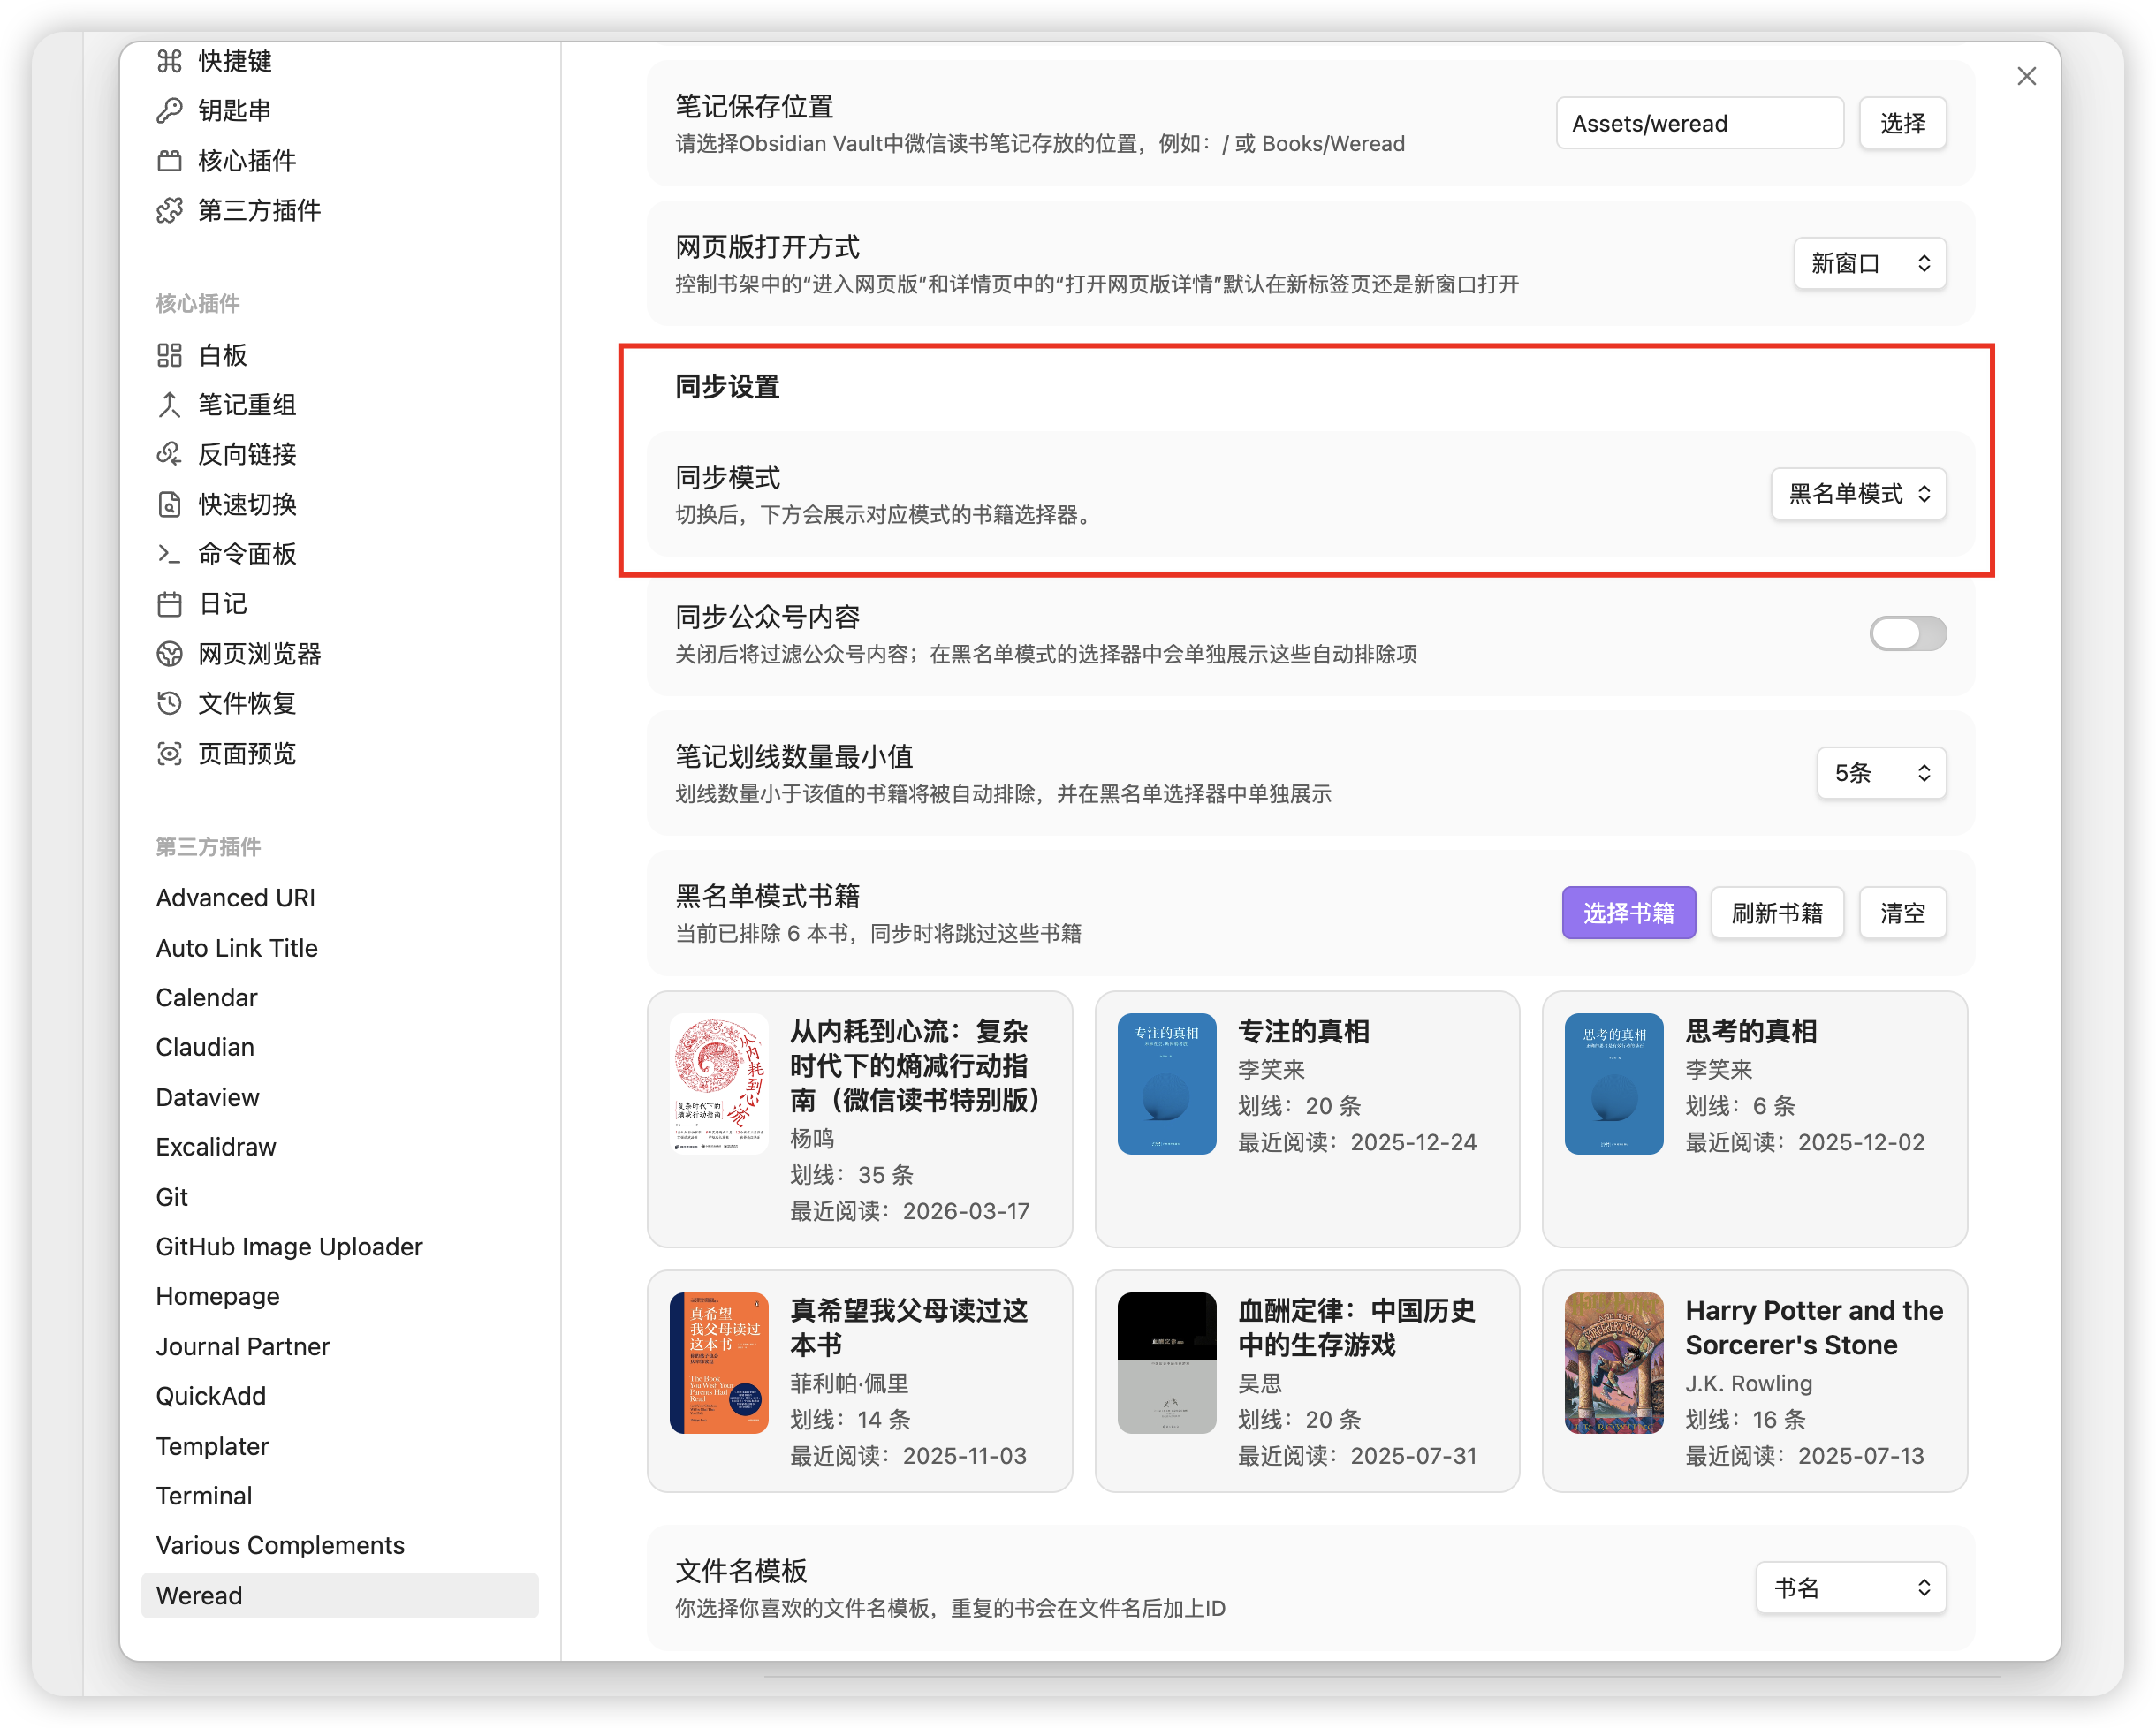2156x1728 pixels.
Task: Click the Note composer (笔记重组) merge icon
Action: [169, 405]
